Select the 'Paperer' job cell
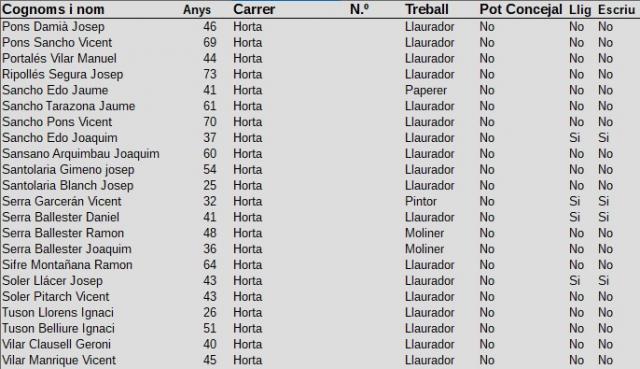640x369 pixels. click(426, 90)
